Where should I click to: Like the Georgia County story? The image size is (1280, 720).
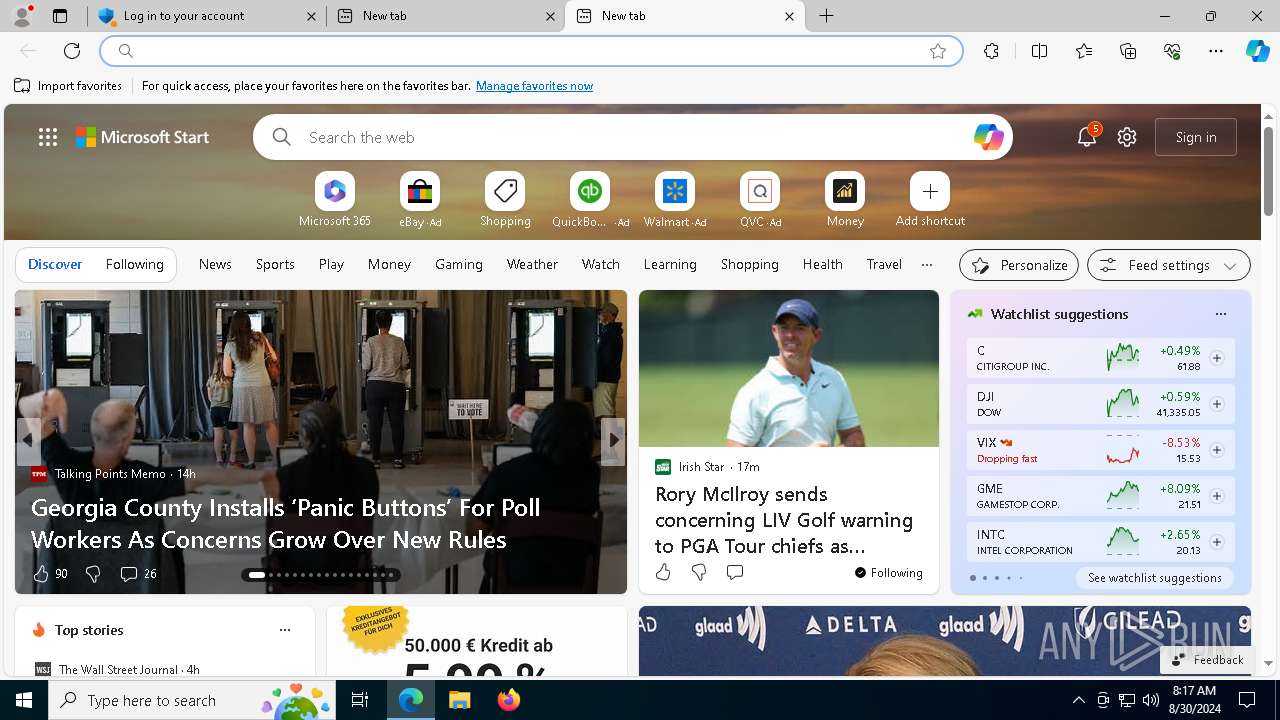click(41, 574)
